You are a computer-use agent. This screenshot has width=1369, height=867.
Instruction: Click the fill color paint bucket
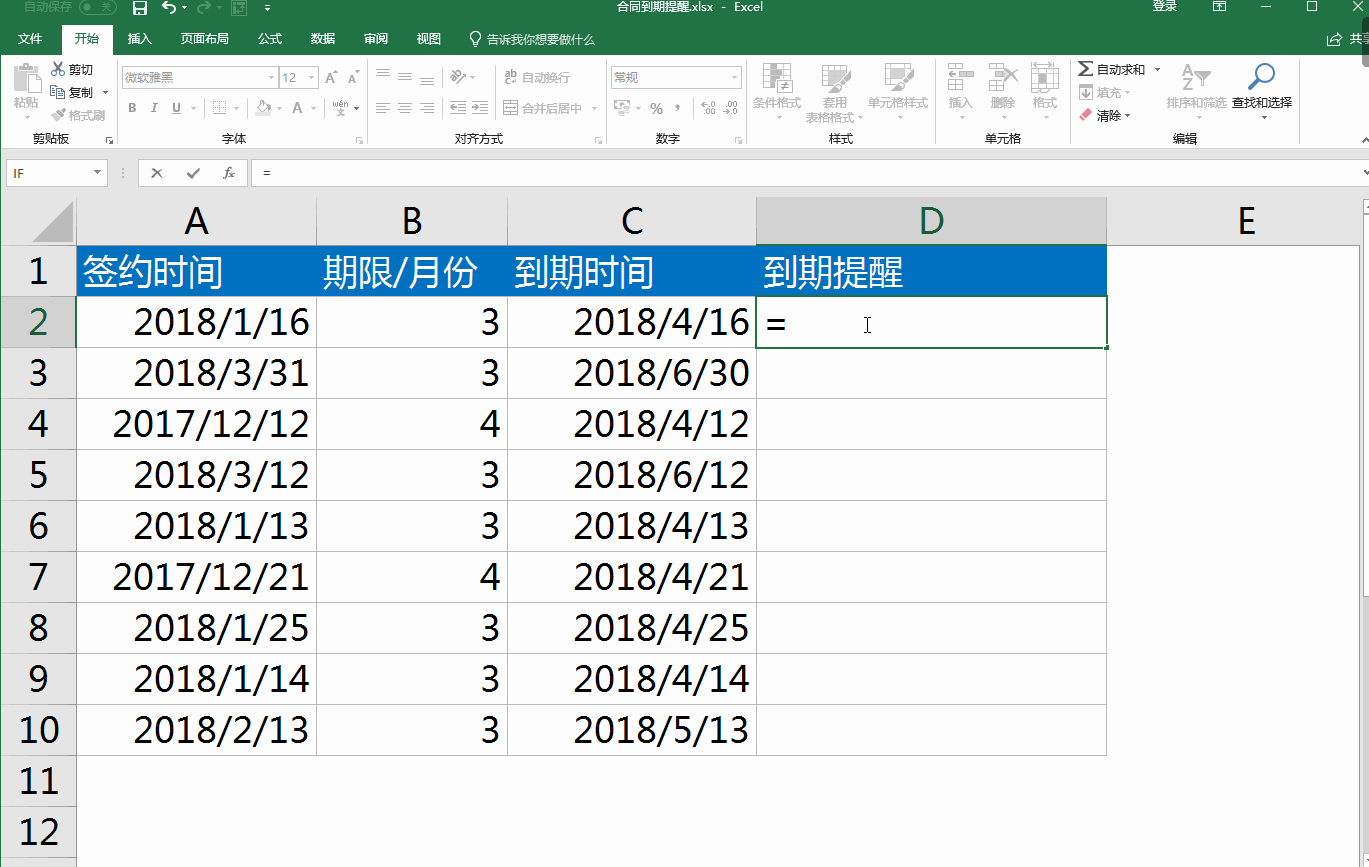point(263,108)
